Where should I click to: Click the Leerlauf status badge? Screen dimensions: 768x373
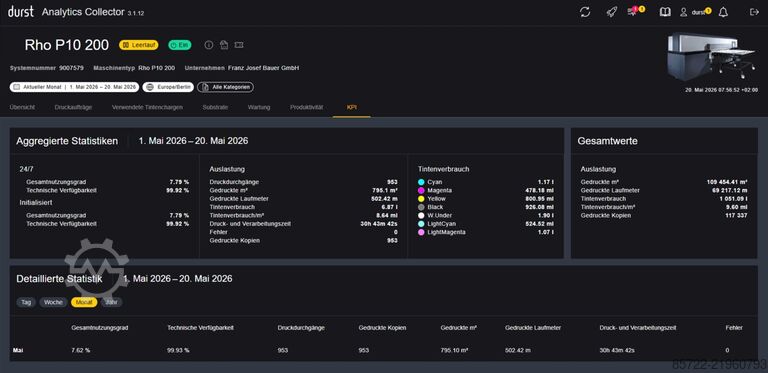(139, 45)
